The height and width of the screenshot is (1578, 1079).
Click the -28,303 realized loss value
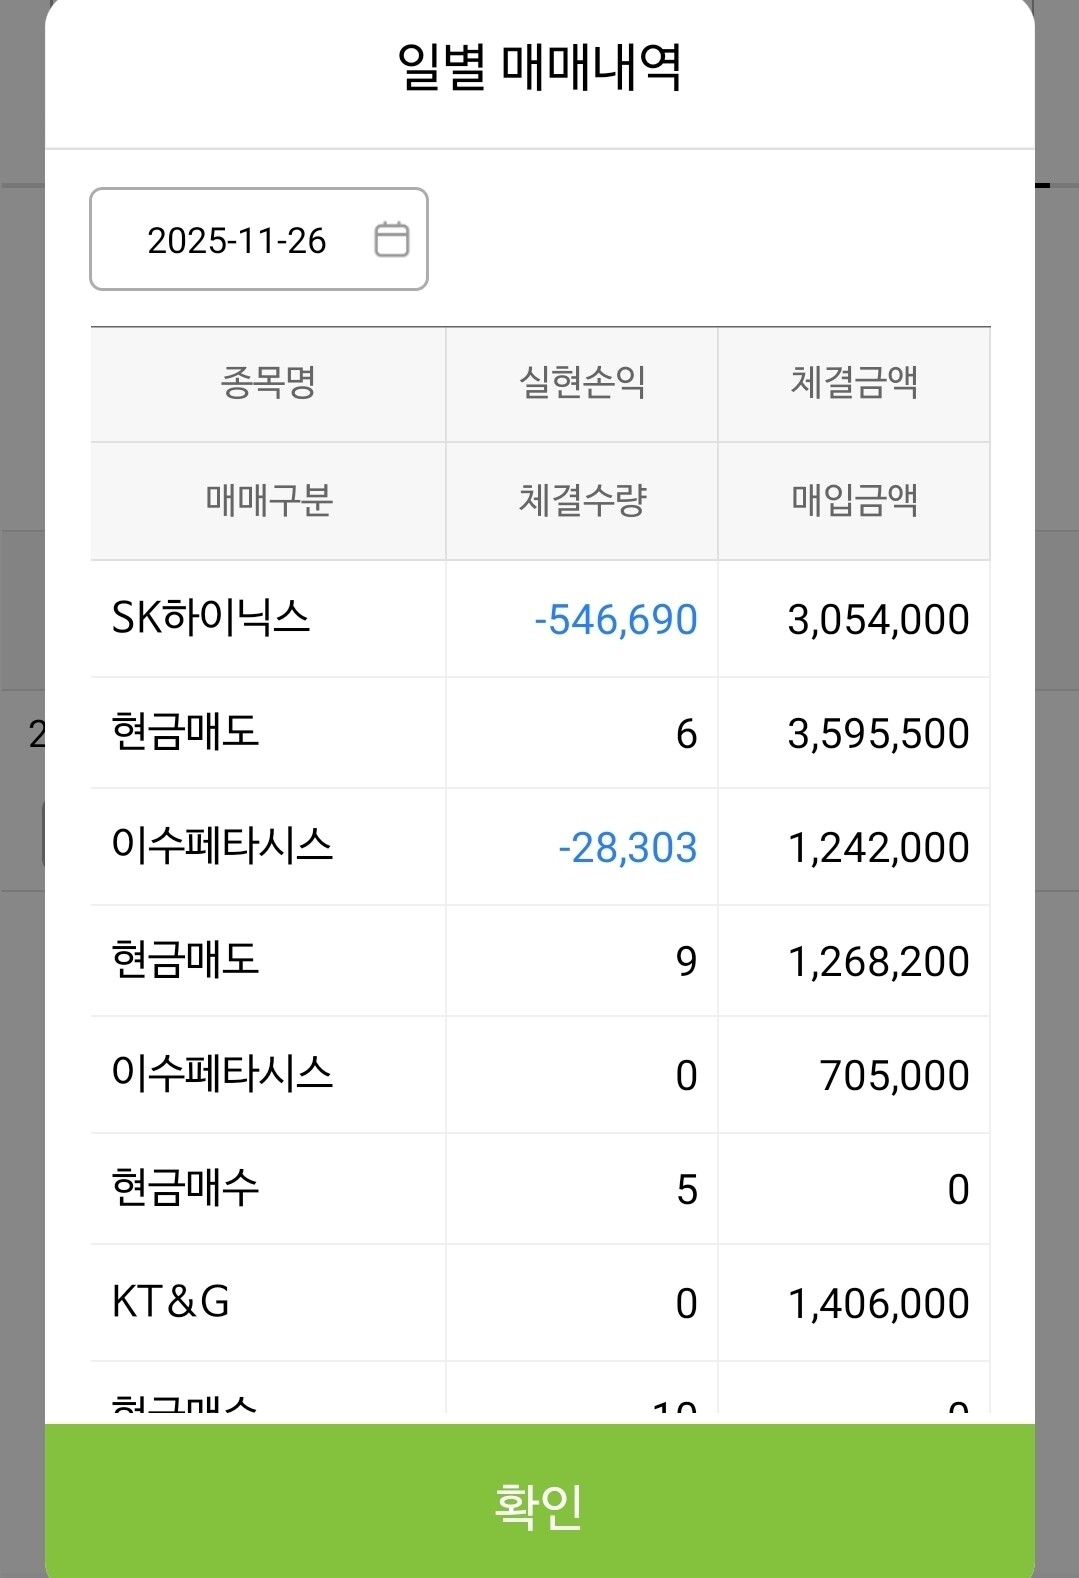coord(627,848)
